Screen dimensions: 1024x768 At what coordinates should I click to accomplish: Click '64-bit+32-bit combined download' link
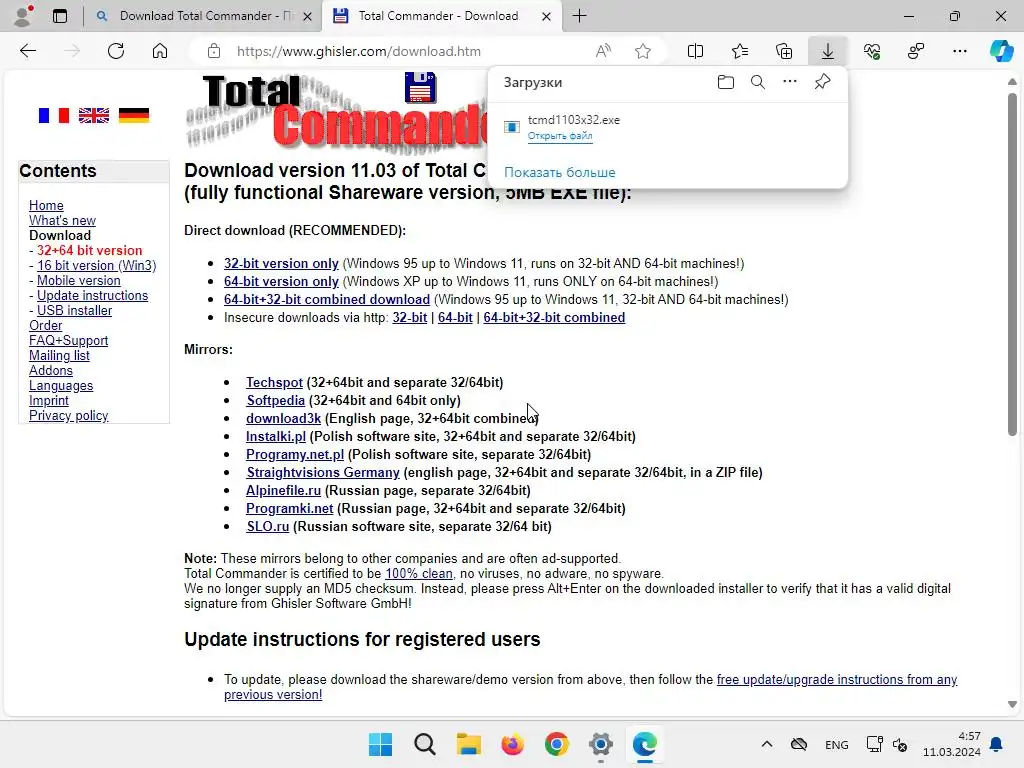pos(327,299)
